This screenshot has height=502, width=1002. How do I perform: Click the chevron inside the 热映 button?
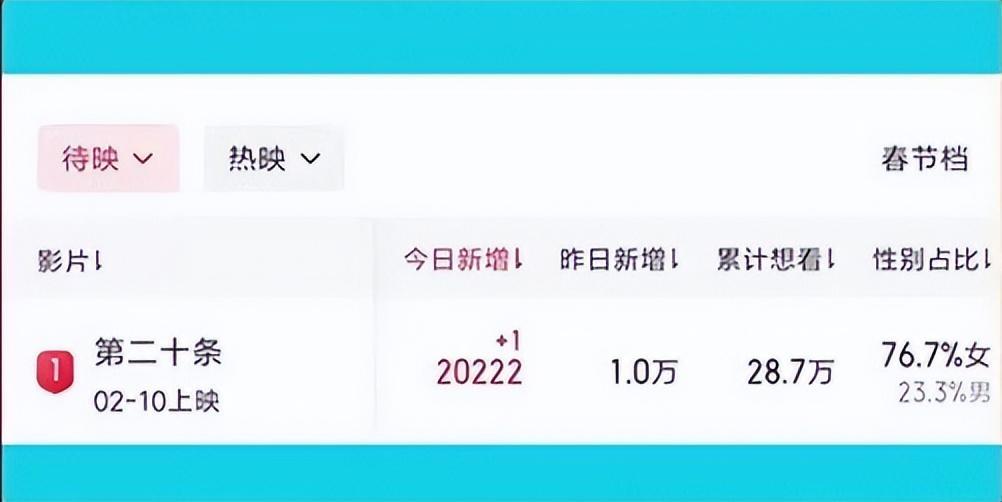(x=309, y=159)
